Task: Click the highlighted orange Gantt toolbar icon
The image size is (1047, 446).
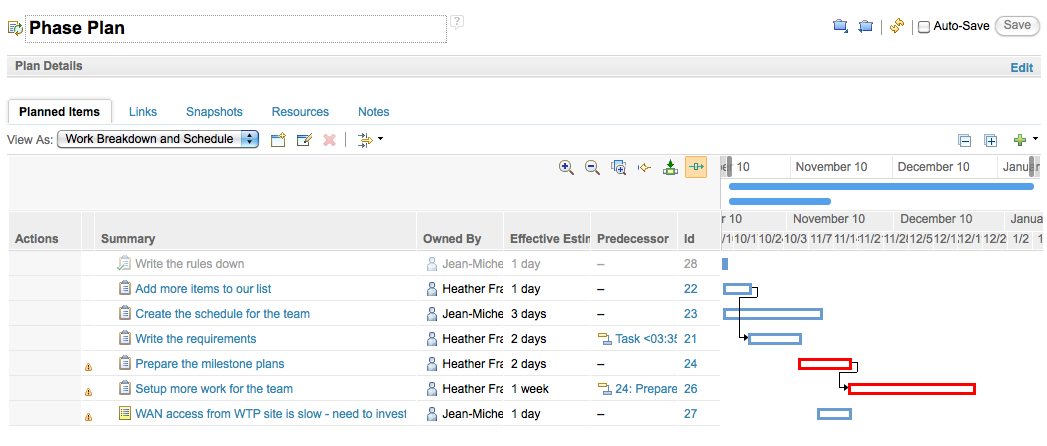Action: tap(696, 168)
